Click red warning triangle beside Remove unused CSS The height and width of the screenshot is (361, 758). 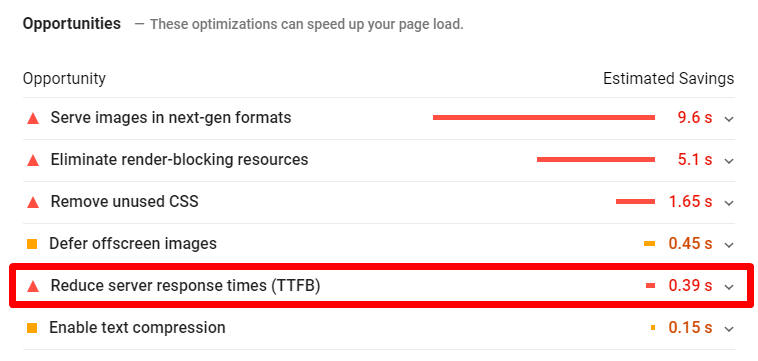33,202
